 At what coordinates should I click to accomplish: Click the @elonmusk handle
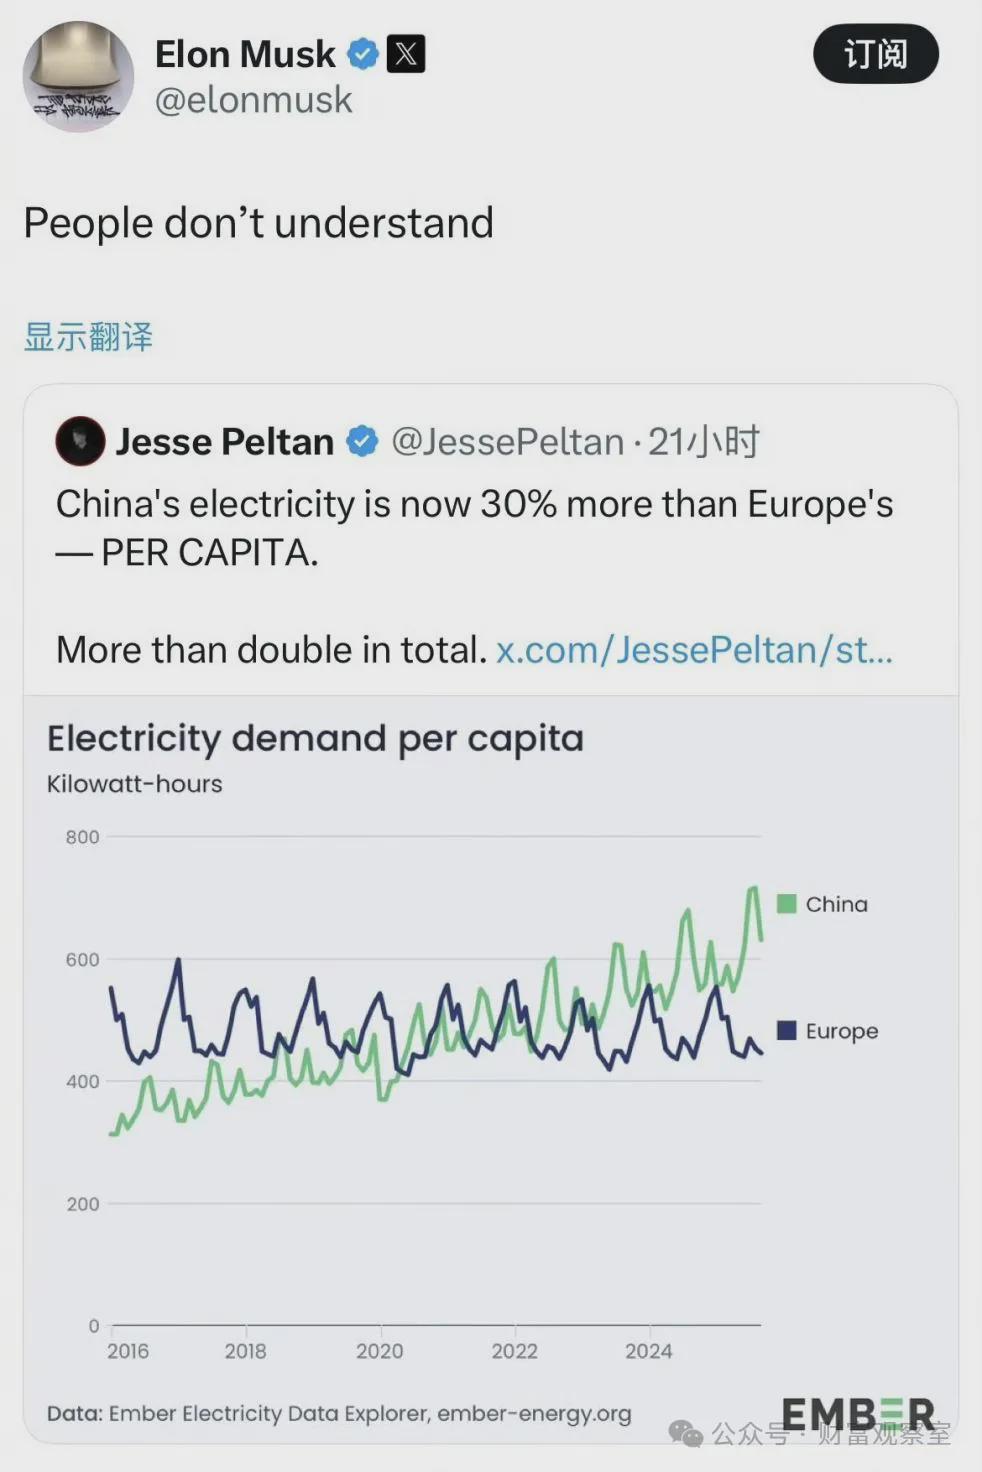point(253,100)
